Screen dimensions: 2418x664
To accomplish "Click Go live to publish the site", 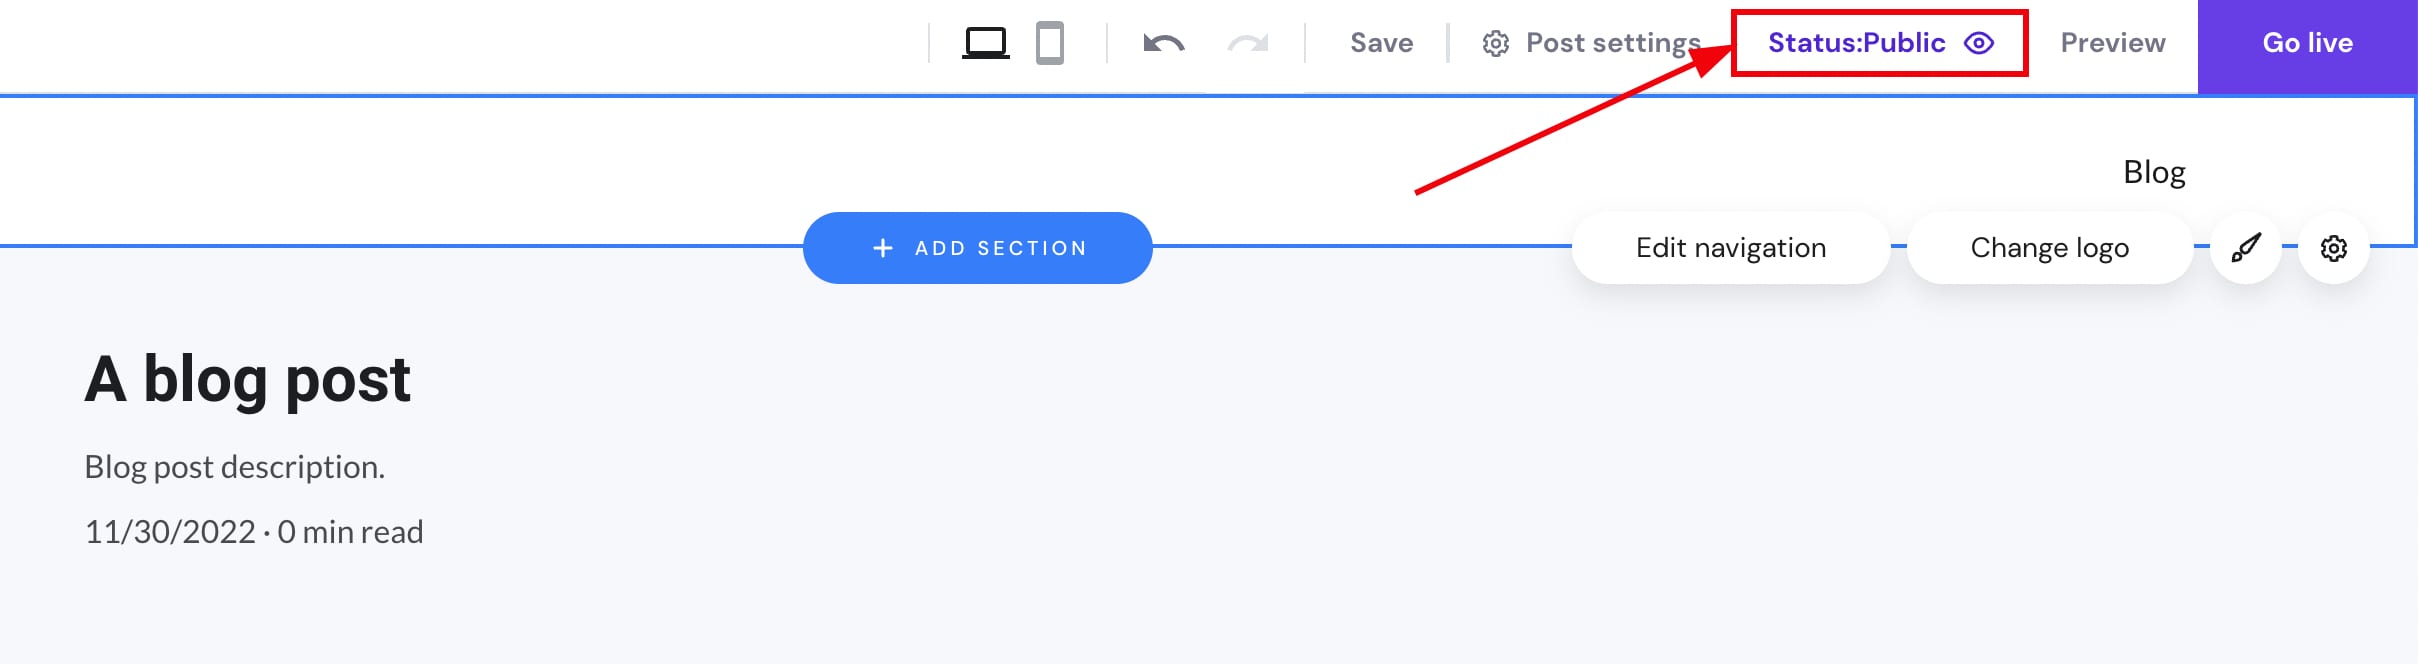I will (2306, 43).
